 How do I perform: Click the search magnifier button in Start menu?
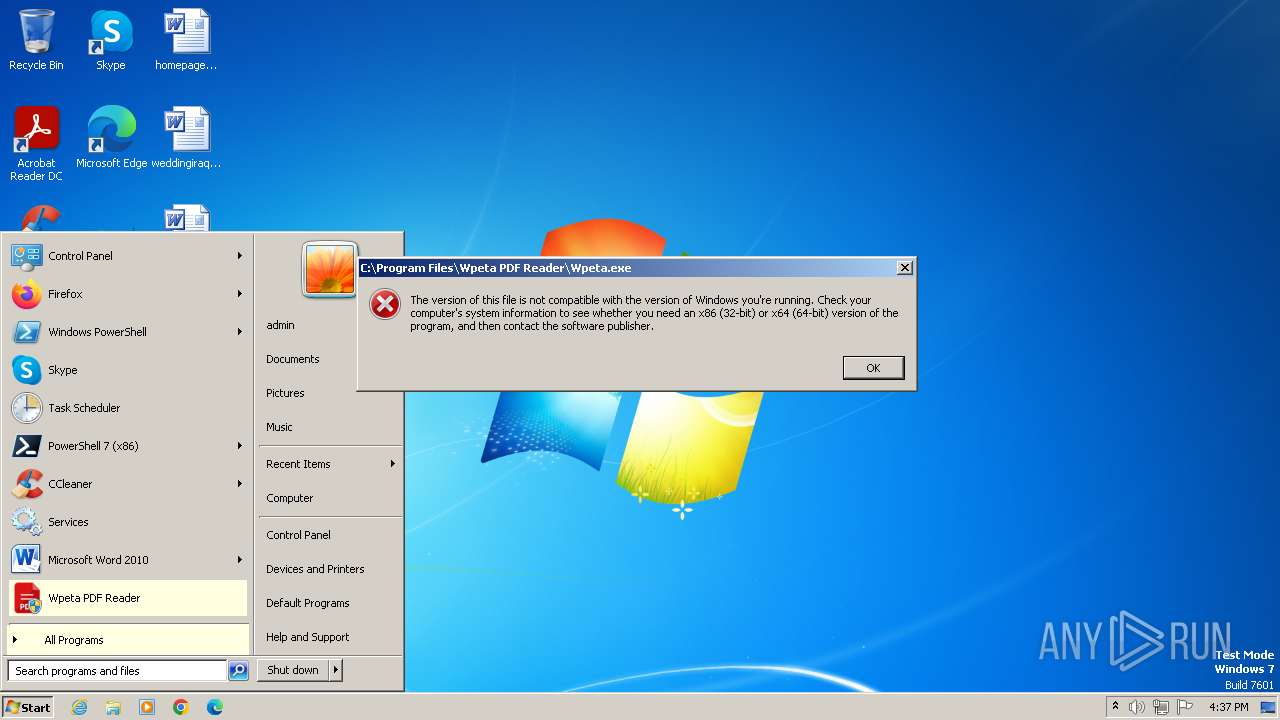click(x=238, y=671)
